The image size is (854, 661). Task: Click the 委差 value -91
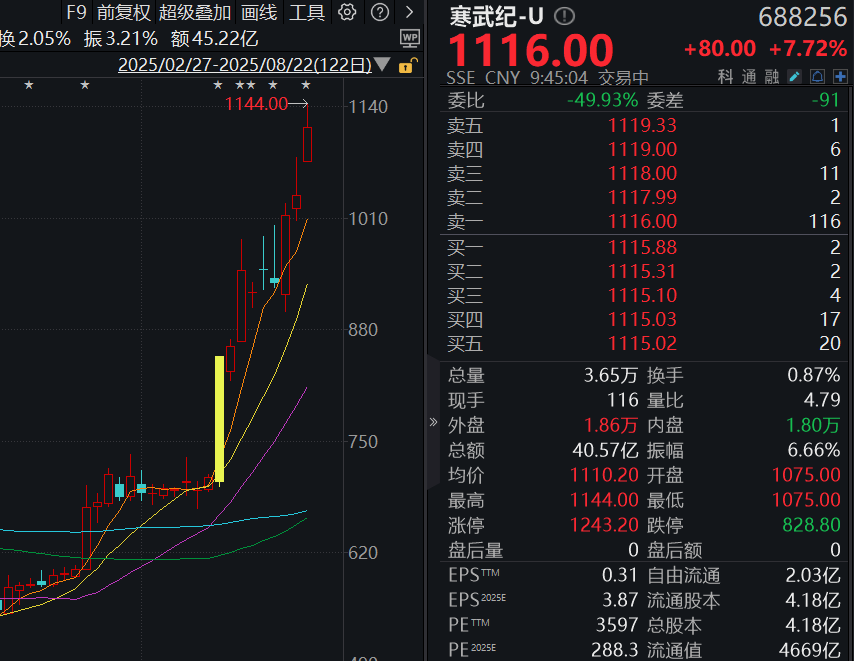(x=825, y=100)
